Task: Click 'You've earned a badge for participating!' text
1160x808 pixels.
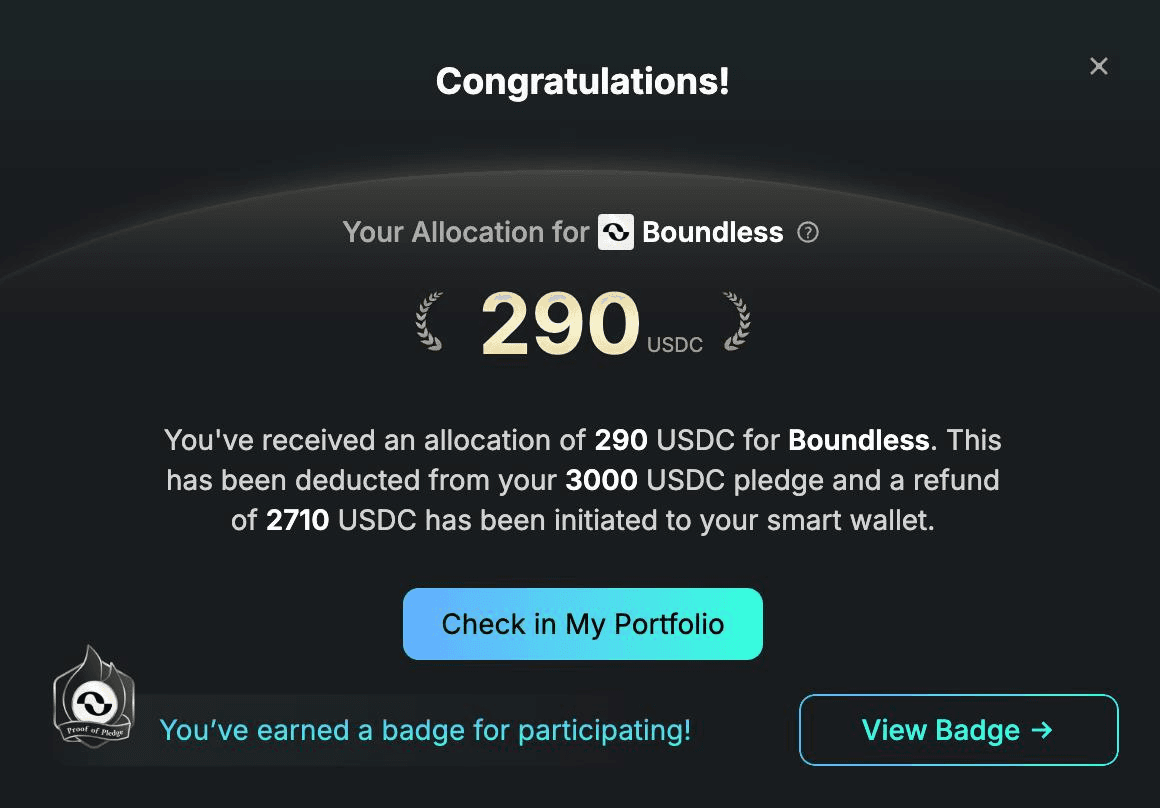Action: 425,730
